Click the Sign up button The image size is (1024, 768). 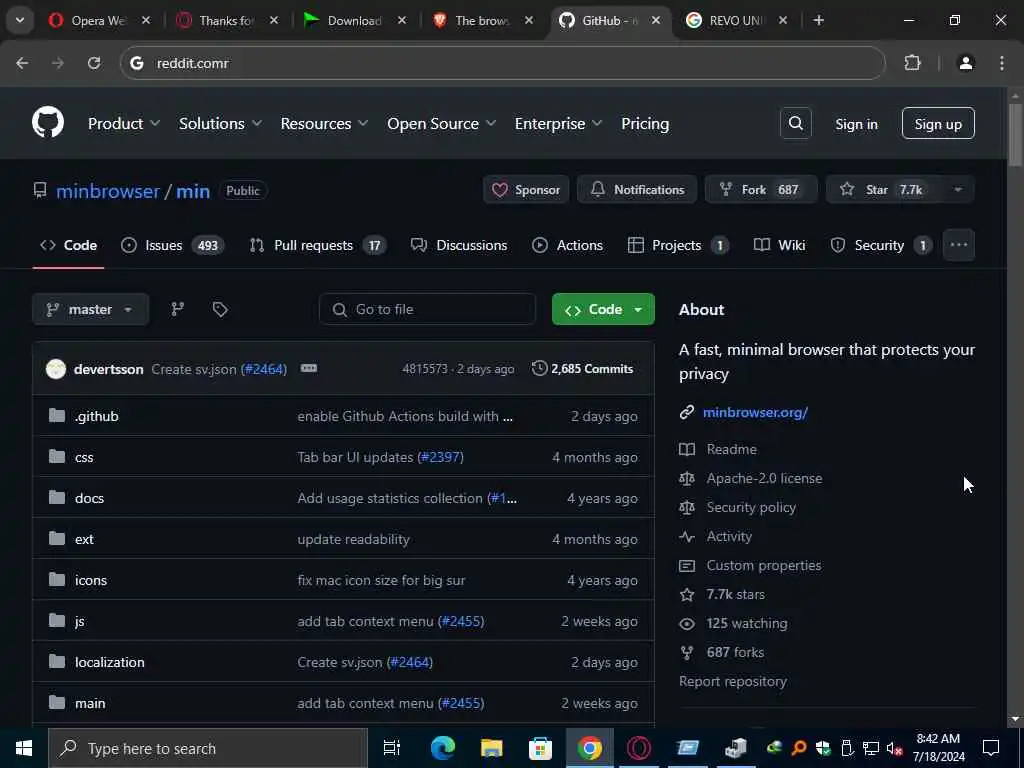coord(938,123)
